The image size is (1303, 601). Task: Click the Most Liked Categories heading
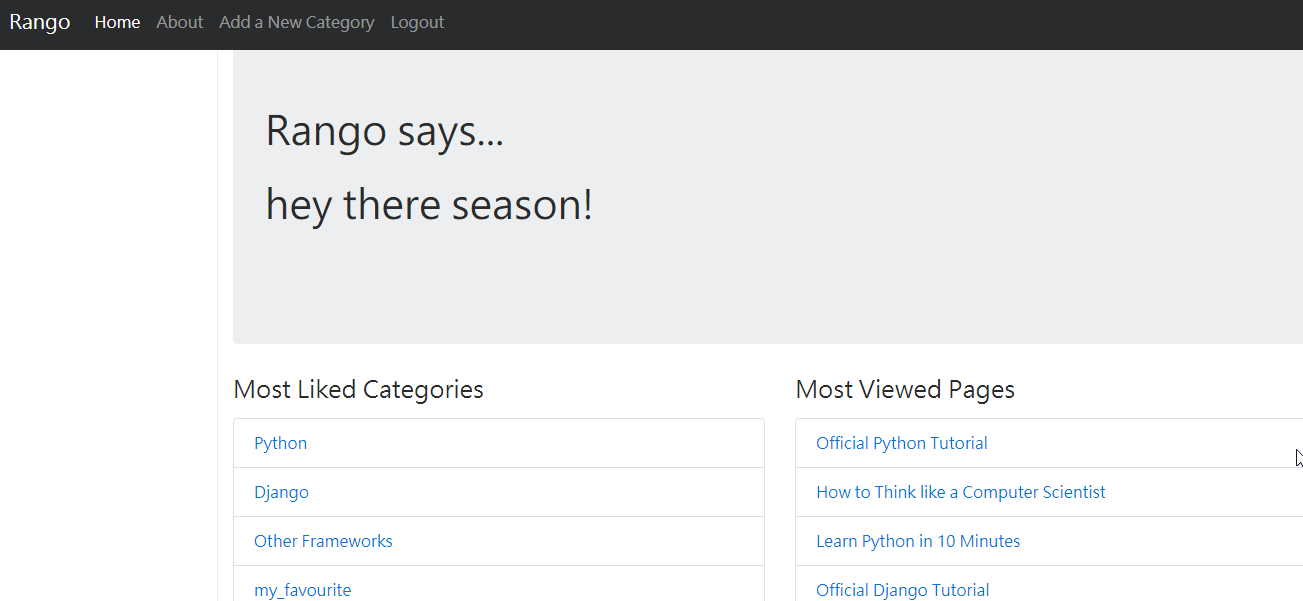358,389
